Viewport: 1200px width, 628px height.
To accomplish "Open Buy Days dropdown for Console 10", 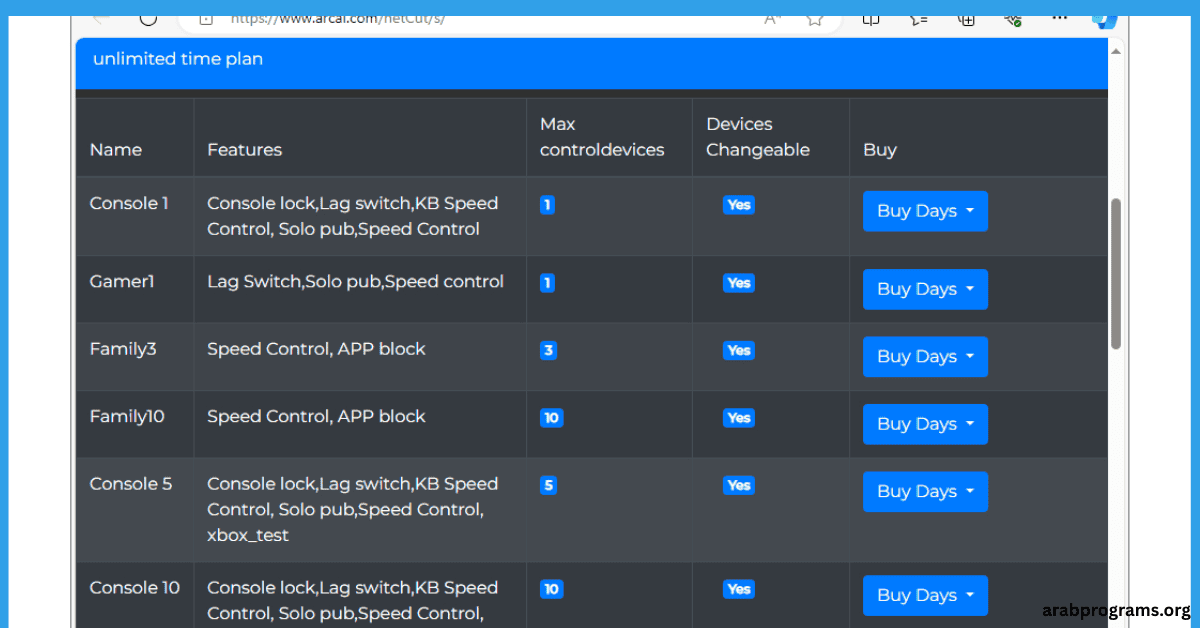I will click(925, 595).
